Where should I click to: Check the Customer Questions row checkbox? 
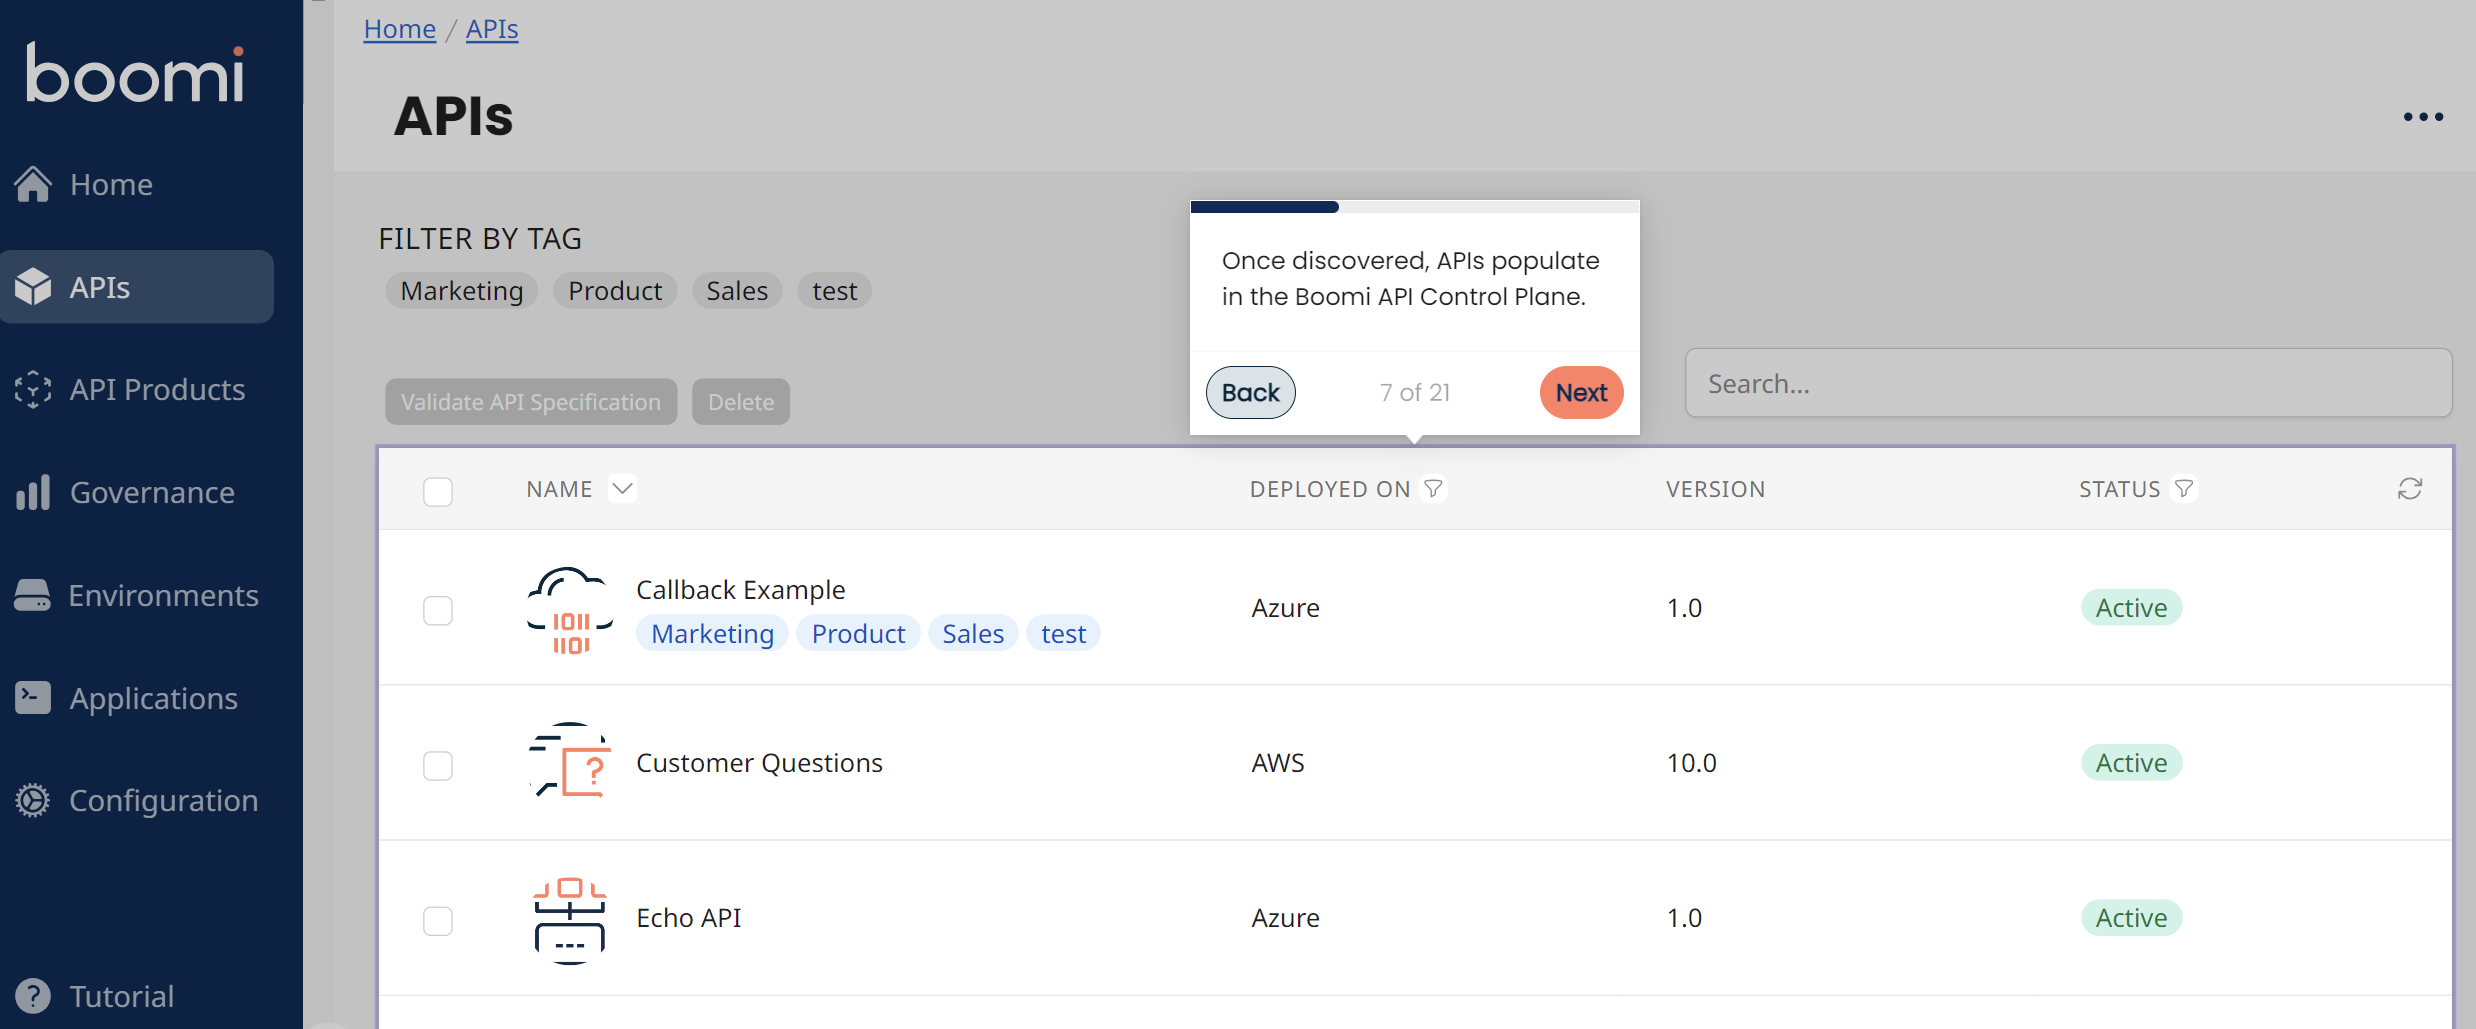point(438,765)
